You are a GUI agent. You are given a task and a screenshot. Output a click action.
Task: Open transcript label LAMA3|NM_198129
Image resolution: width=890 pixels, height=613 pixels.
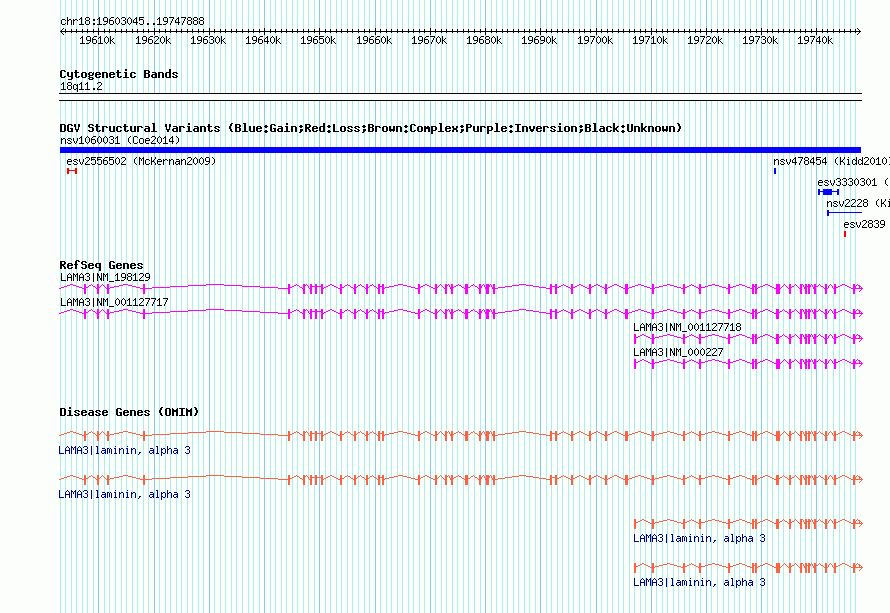[x=106, y=277]
